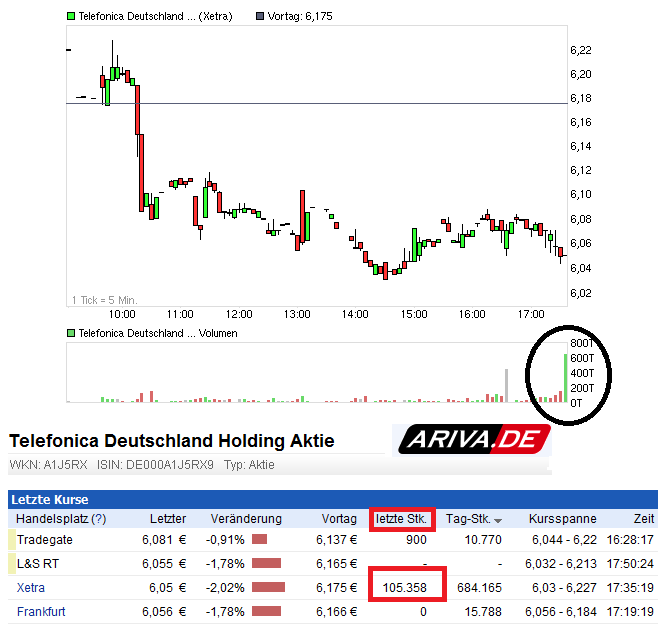Click the WKN: A1J5RX text
The width and height of the screenshot is (666, 626).
coord(48,465)
